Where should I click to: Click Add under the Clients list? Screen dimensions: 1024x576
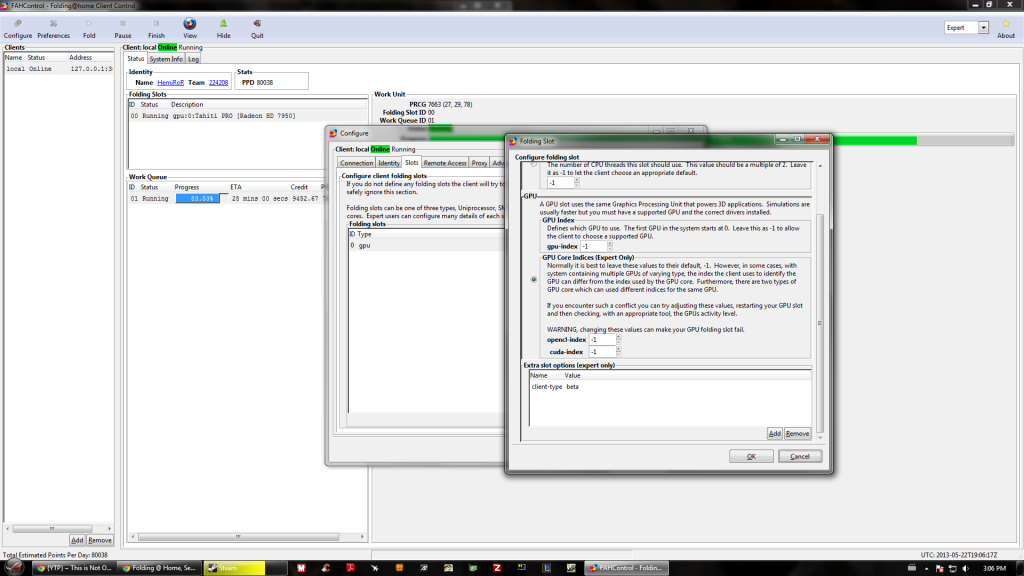tap(77, 540)
